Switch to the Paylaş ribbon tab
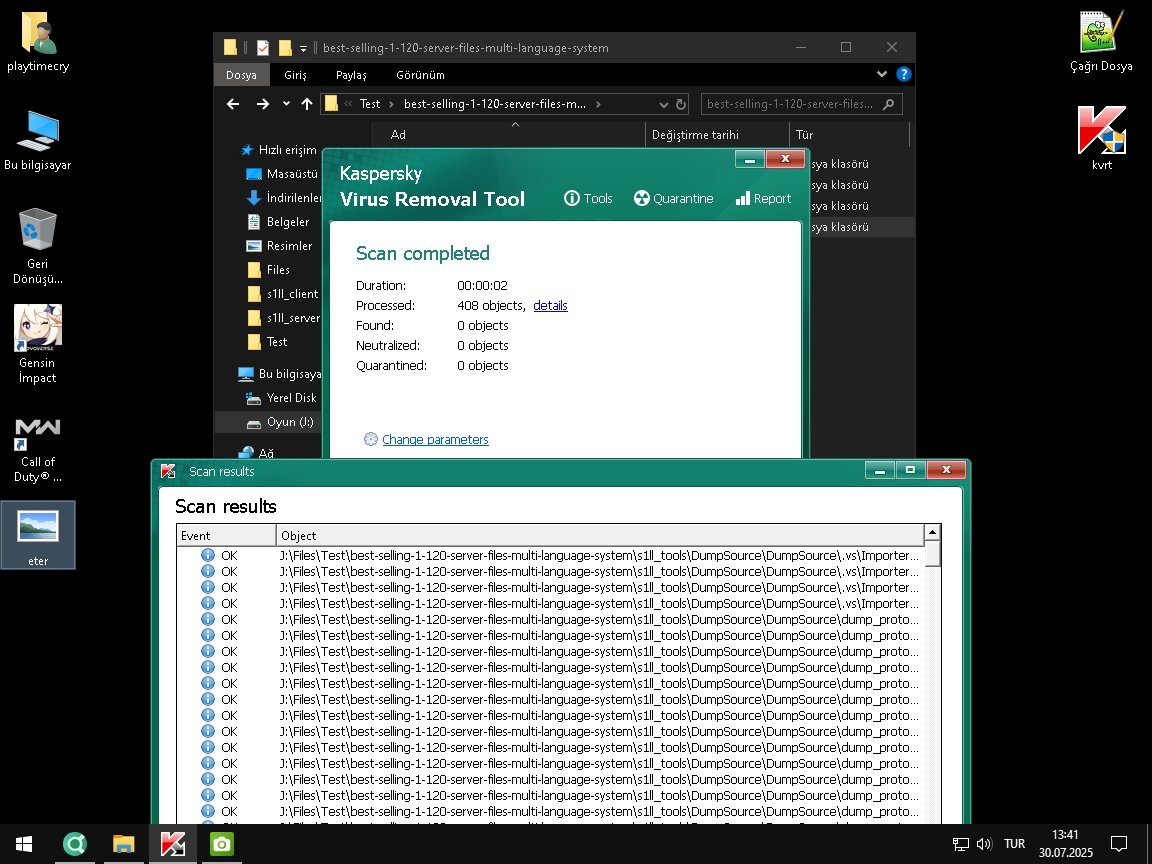 pos(351,75)
